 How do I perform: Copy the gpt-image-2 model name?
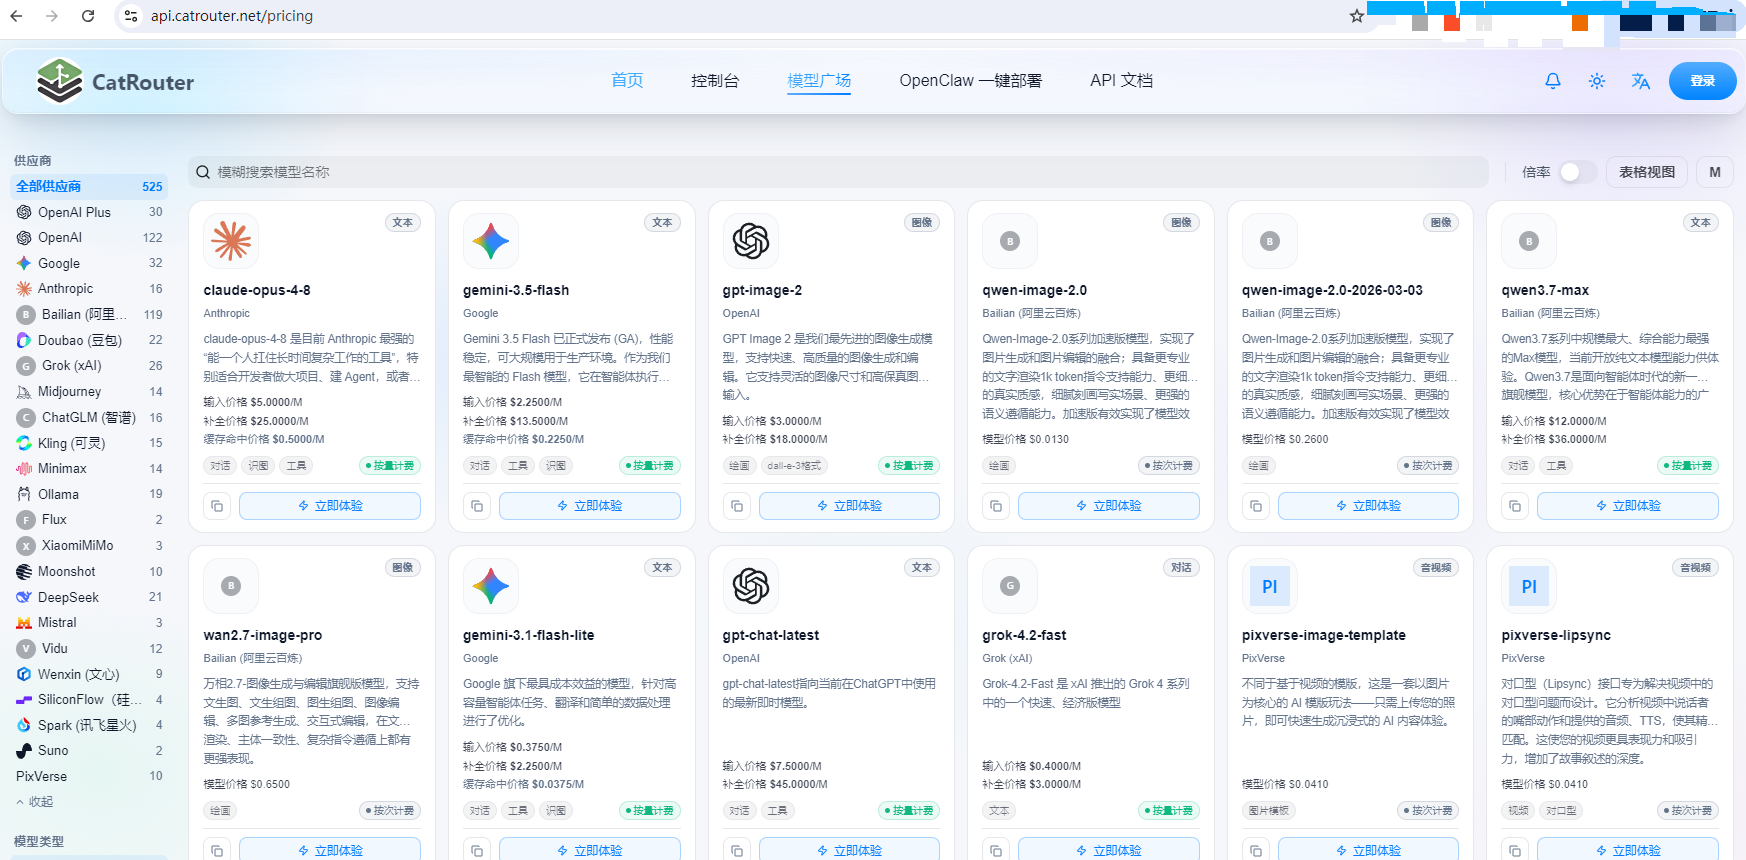(x=737, y=506)
